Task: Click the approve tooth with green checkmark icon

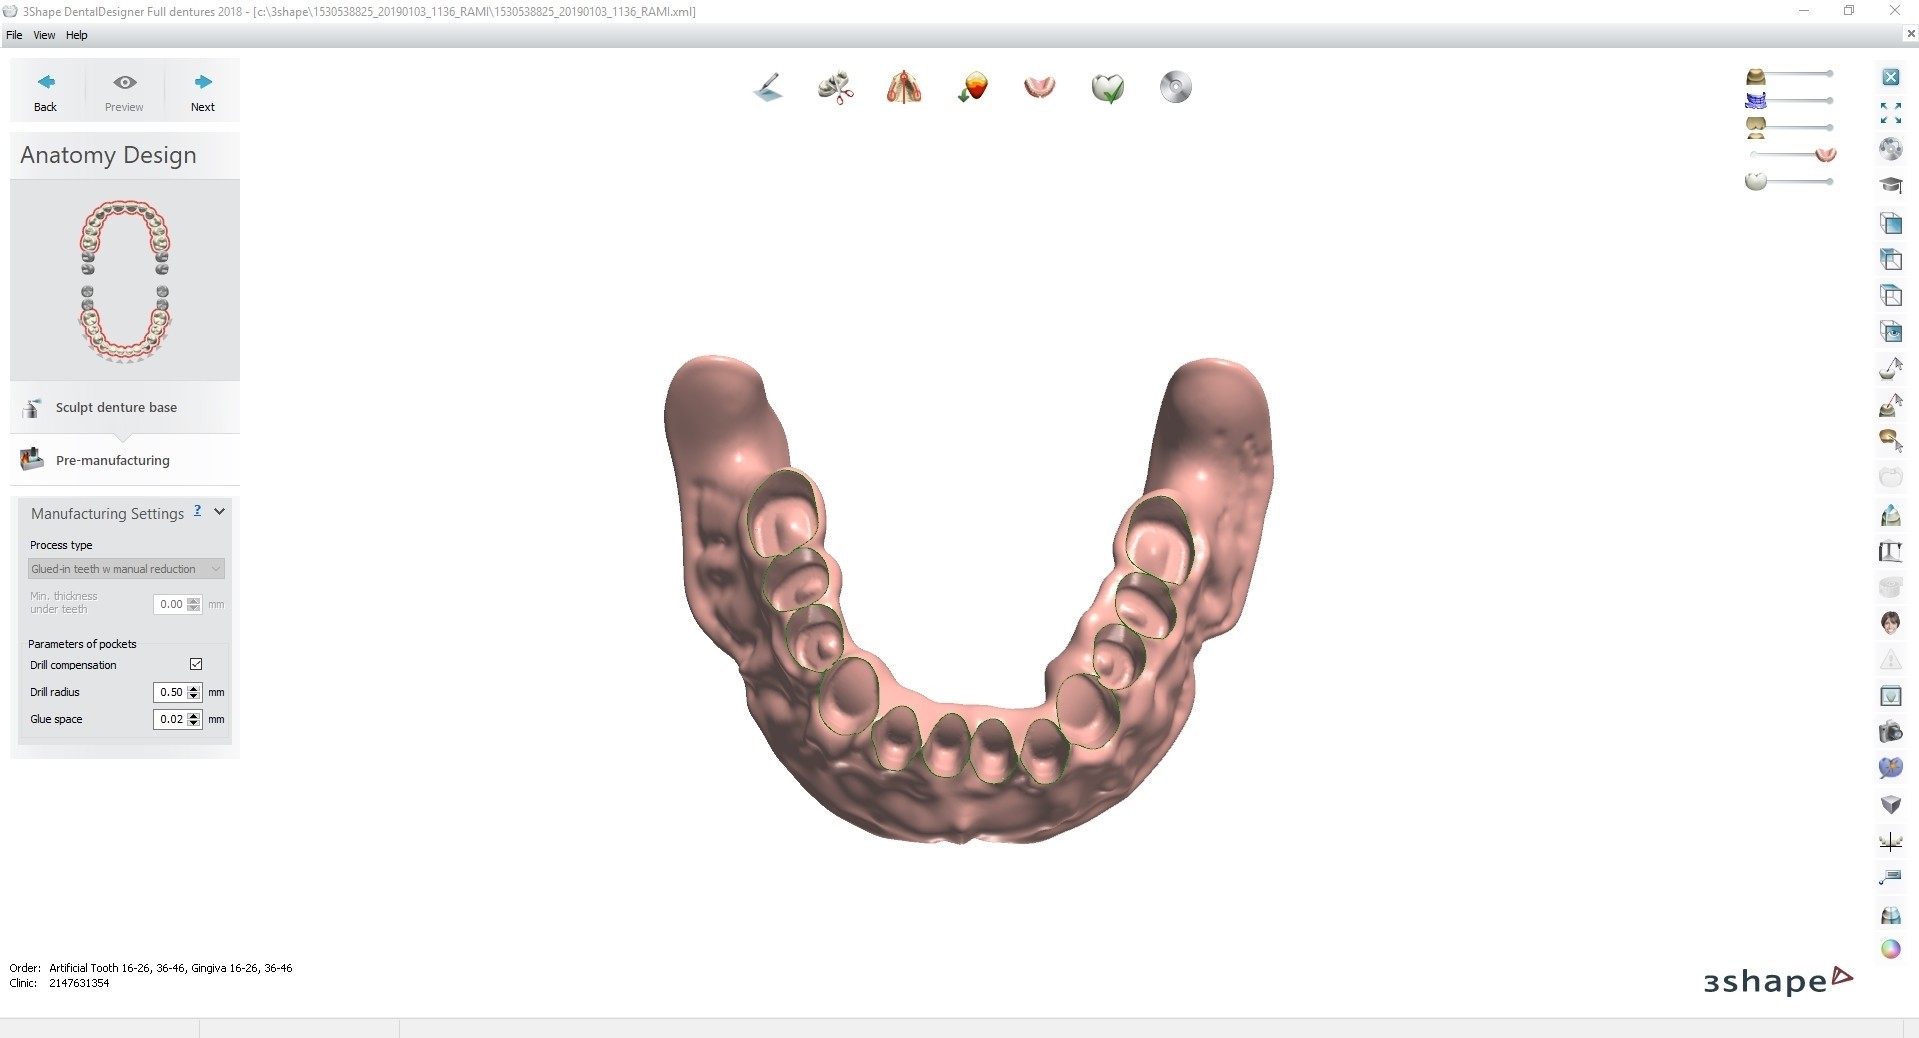Action: [1108, 87]
